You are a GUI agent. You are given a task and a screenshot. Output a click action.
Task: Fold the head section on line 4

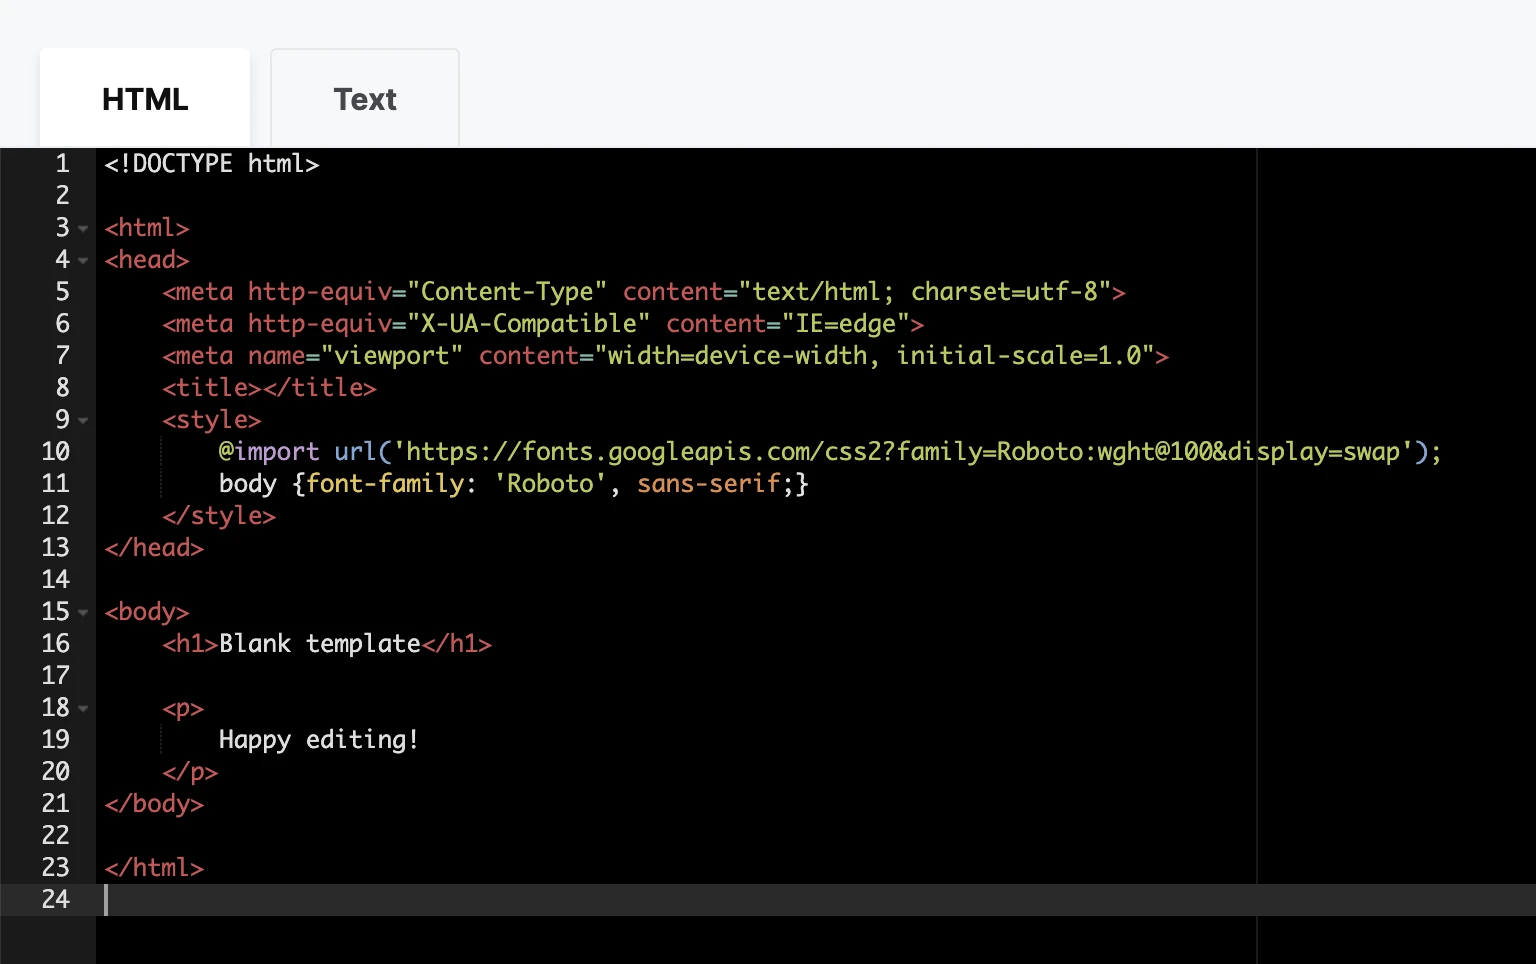point(83,261)
